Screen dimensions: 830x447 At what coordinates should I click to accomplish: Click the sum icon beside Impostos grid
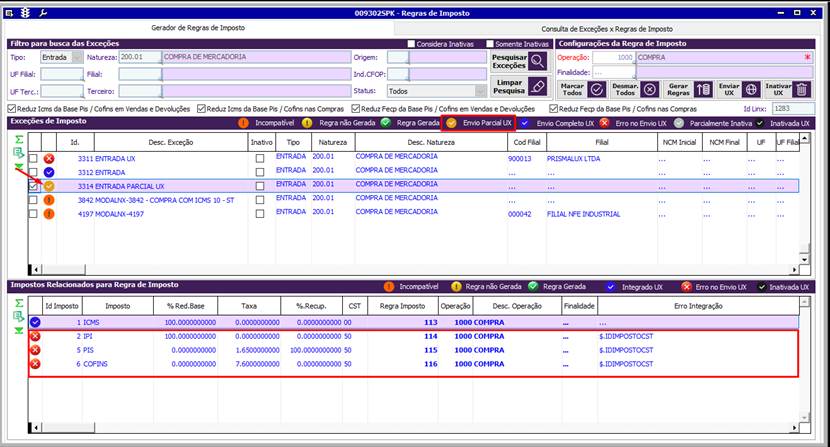[x=19, y=303]
